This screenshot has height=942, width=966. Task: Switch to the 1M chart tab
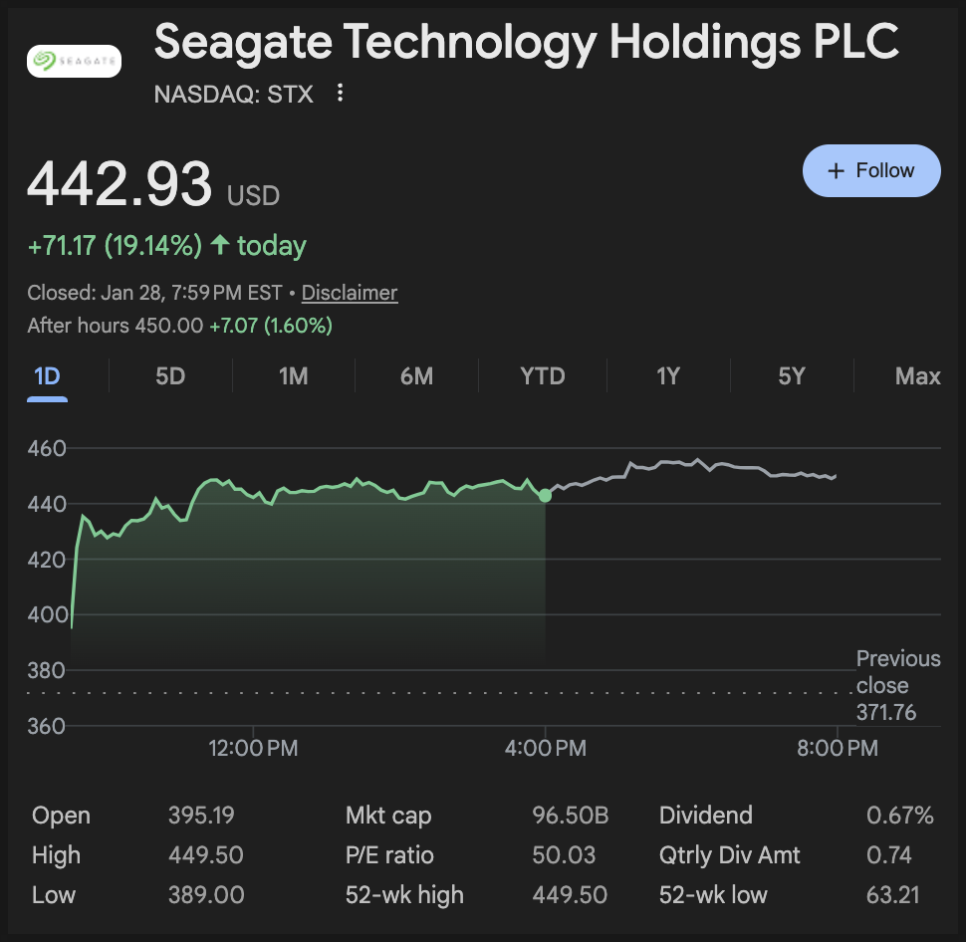tap(293, 377)
